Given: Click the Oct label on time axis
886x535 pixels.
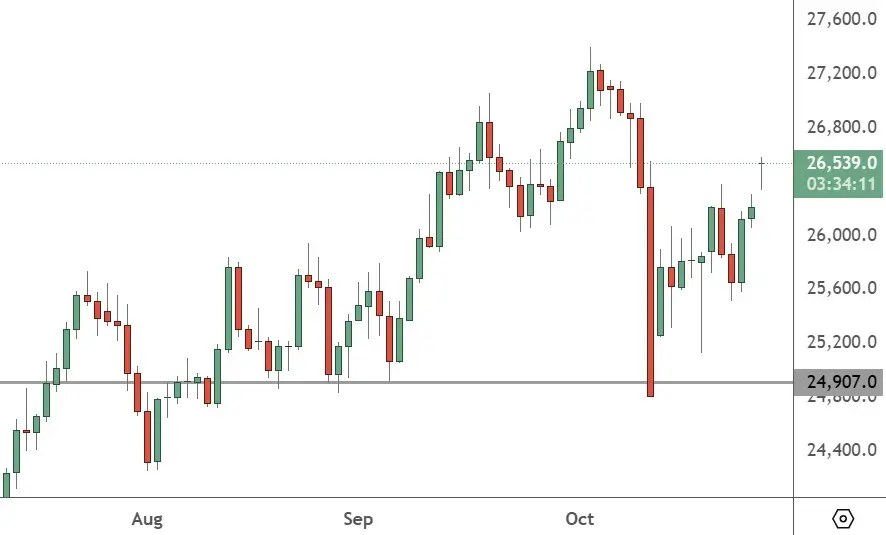Looking at the screenshot, I should point(580,519).
